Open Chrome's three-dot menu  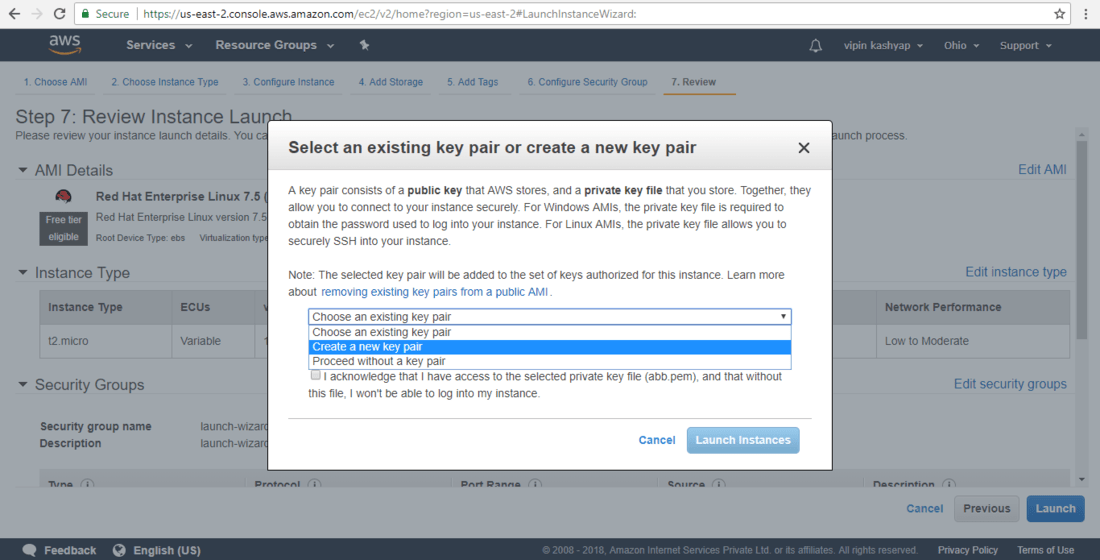pos(1086,14)
